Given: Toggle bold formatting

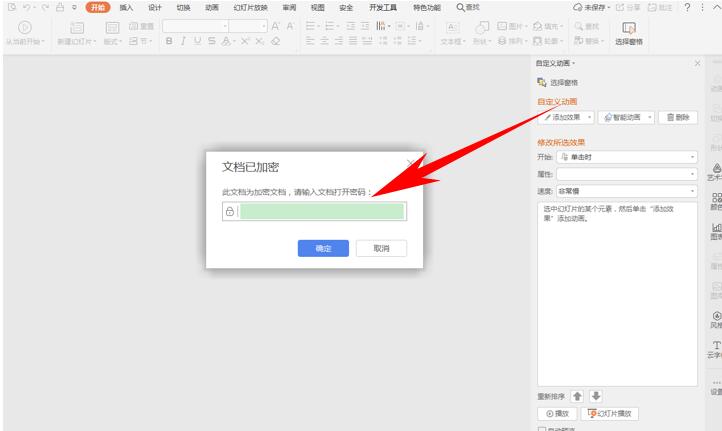Looking at the screenshot, I should coord(169,41).
